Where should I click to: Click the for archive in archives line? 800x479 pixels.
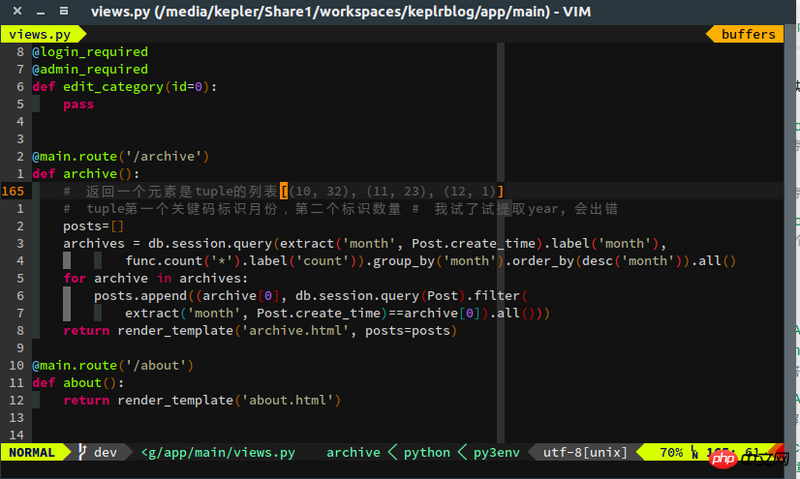[x=155, y=278]
